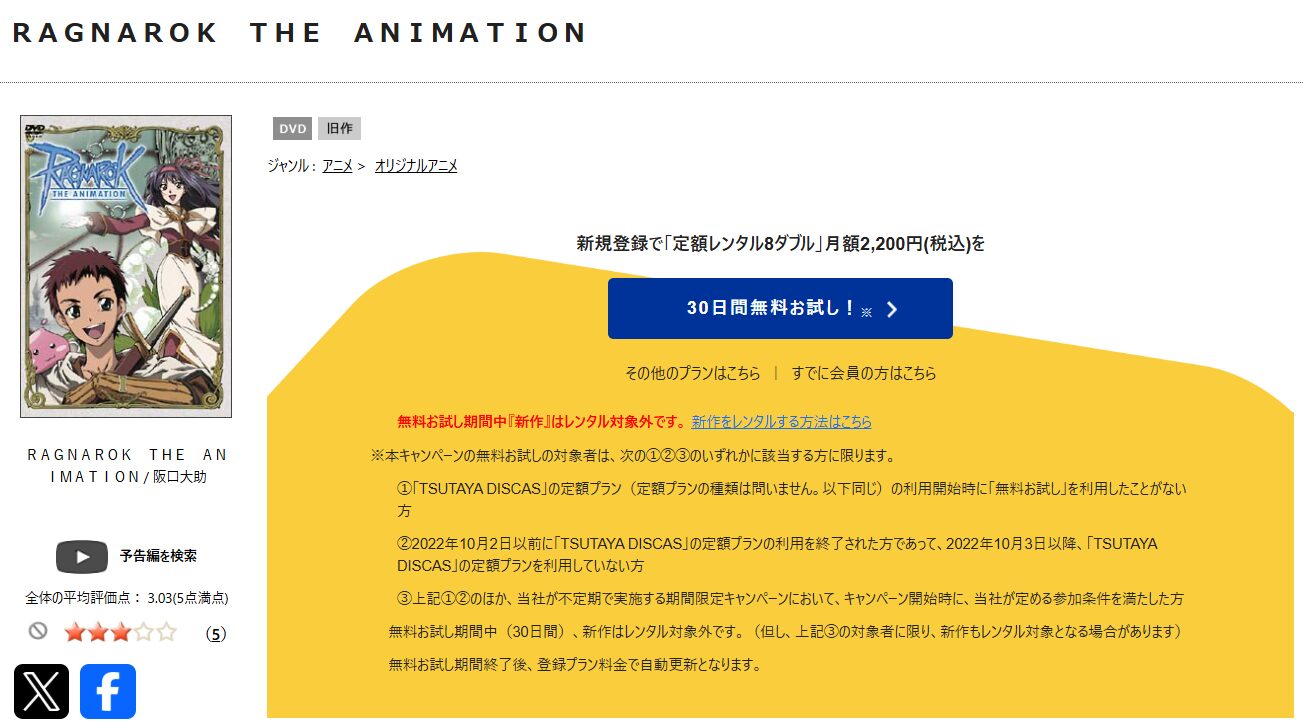Click the trailer search play icon

tap(82, 557)
